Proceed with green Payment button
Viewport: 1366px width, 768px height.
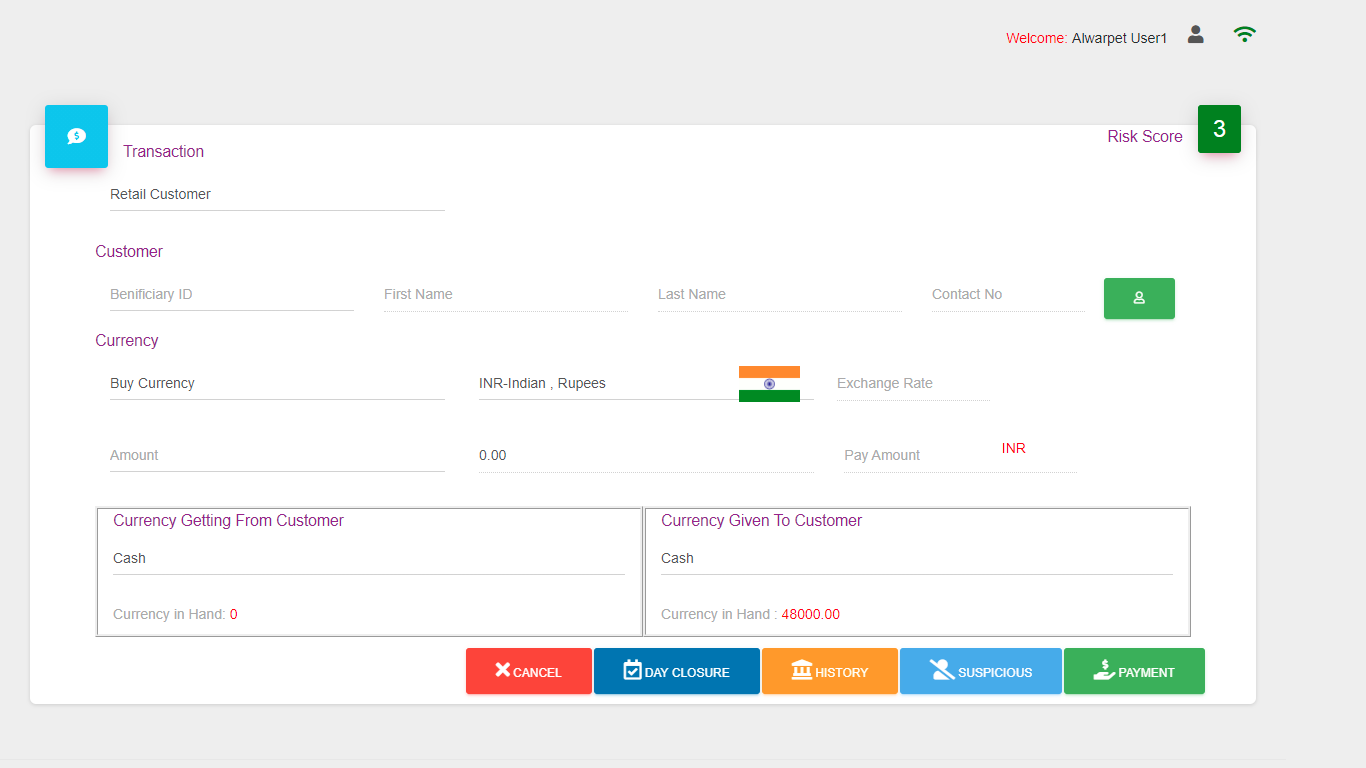tap(1134, 671)
